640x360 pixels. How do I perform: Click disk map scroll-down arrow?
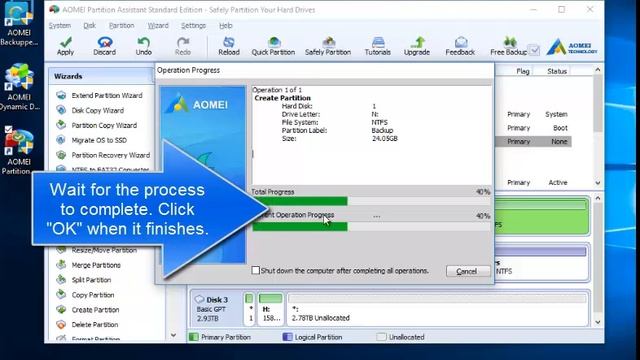pyautogui.click(x=598, y=322)
